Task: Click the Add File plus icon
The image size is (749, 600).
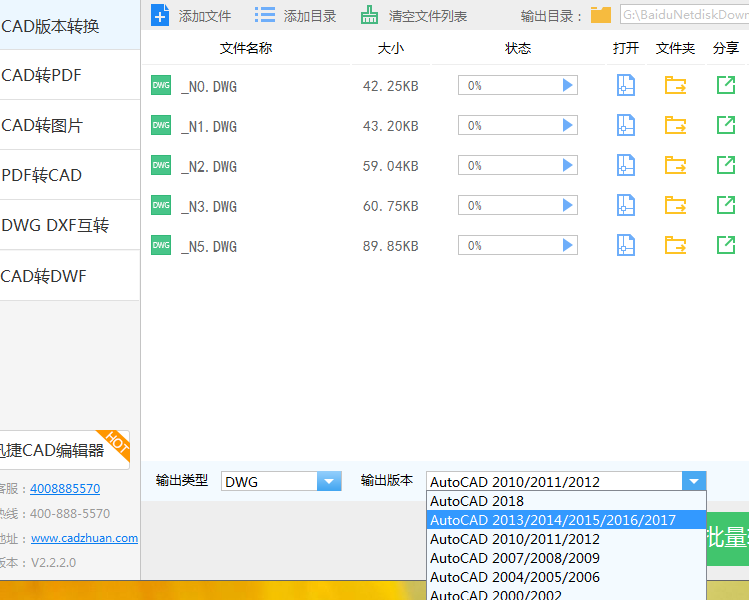Action: pyautogui.click(x=160, y=15)
